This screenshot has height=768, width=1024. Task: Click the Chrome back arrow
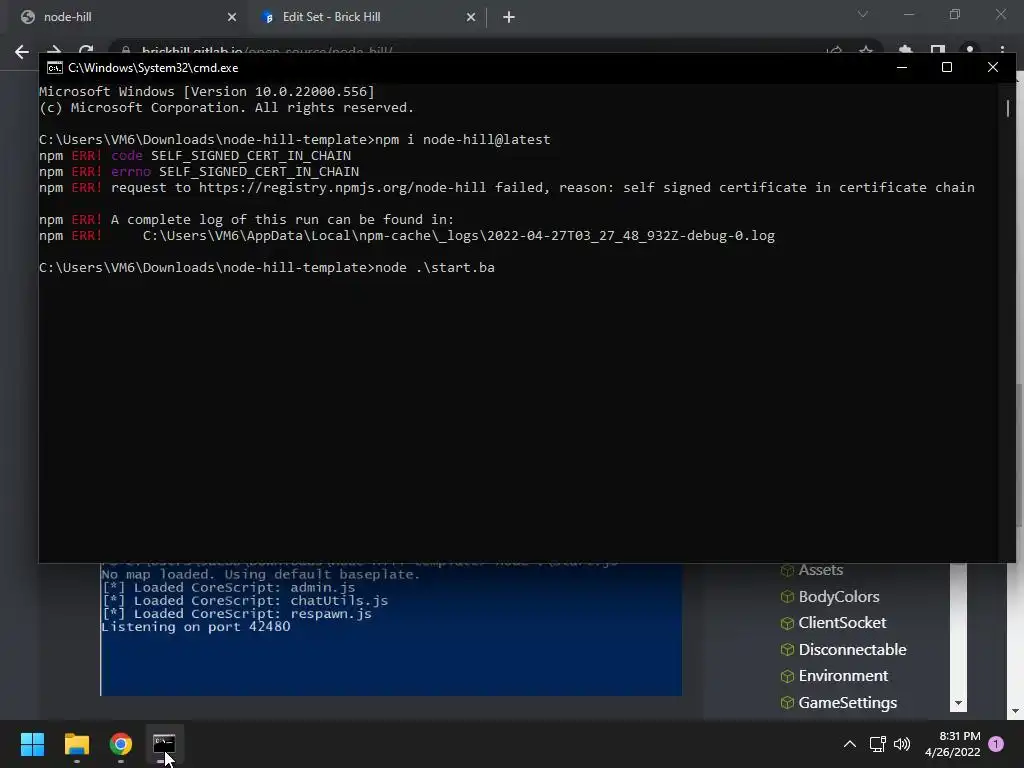(x=22, y=52)
